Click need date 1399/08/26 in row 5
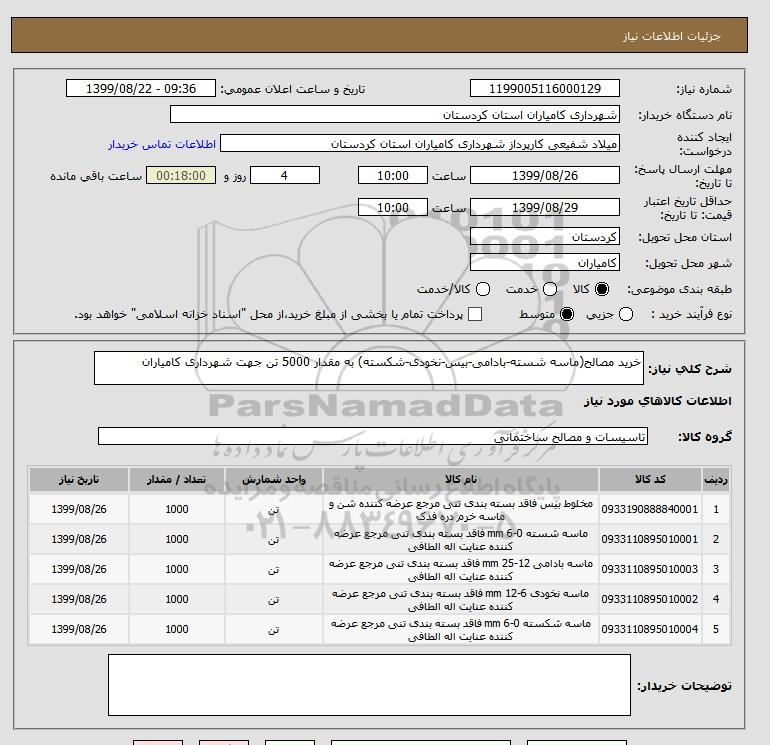770x745 pixels. point(79,629)
